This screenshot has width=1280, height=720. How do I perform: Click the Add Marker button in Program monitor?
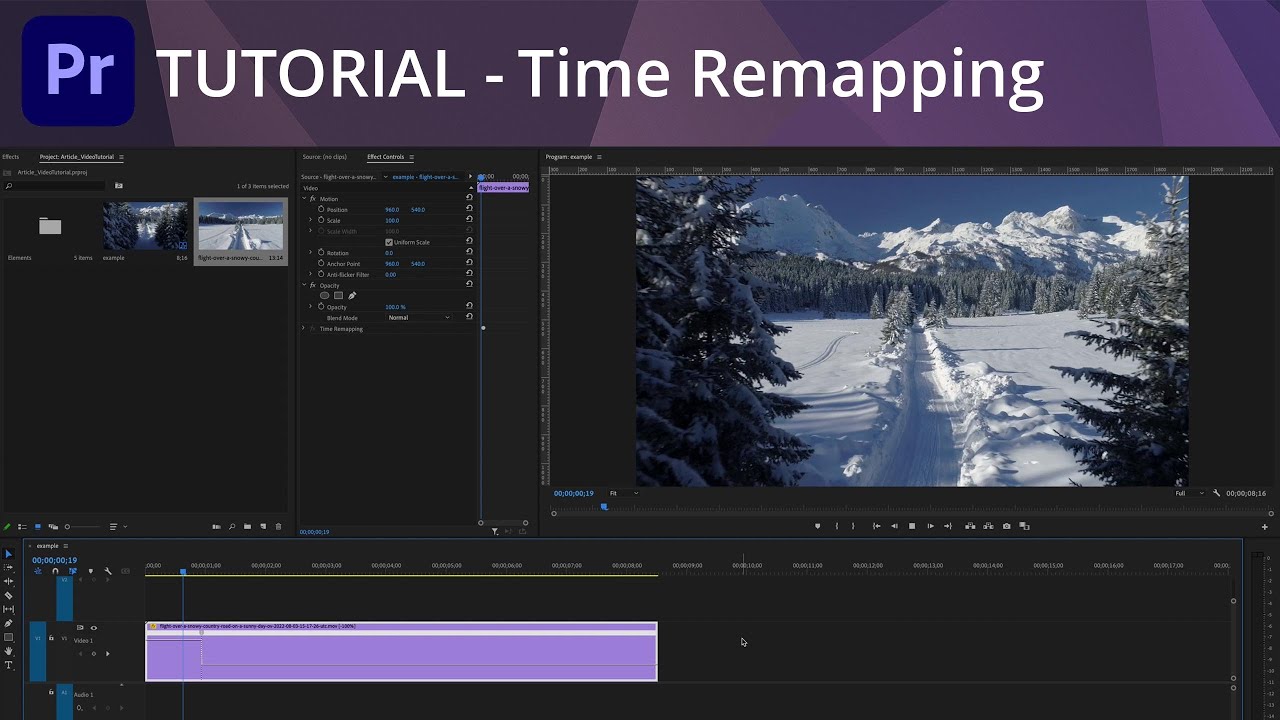(817, 526)
